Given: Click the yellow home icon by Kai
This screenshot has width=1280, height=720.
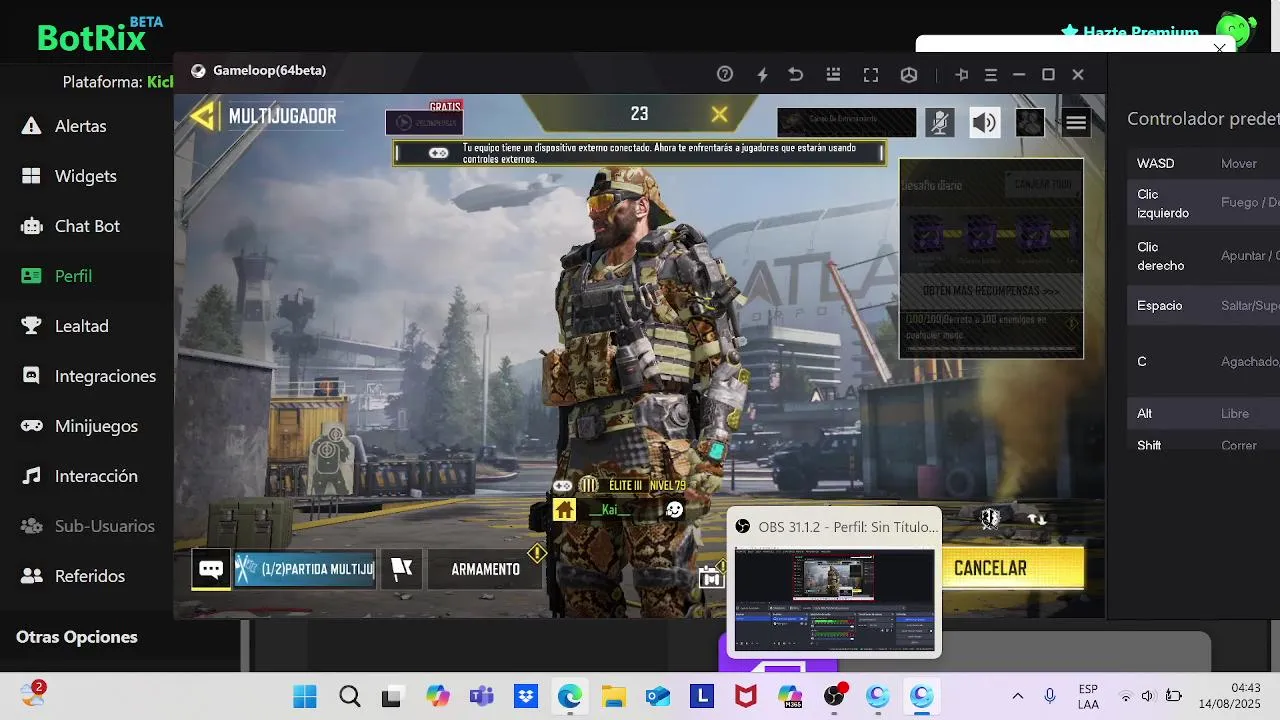Looking at the screenshot, I should tap(564, 510).
